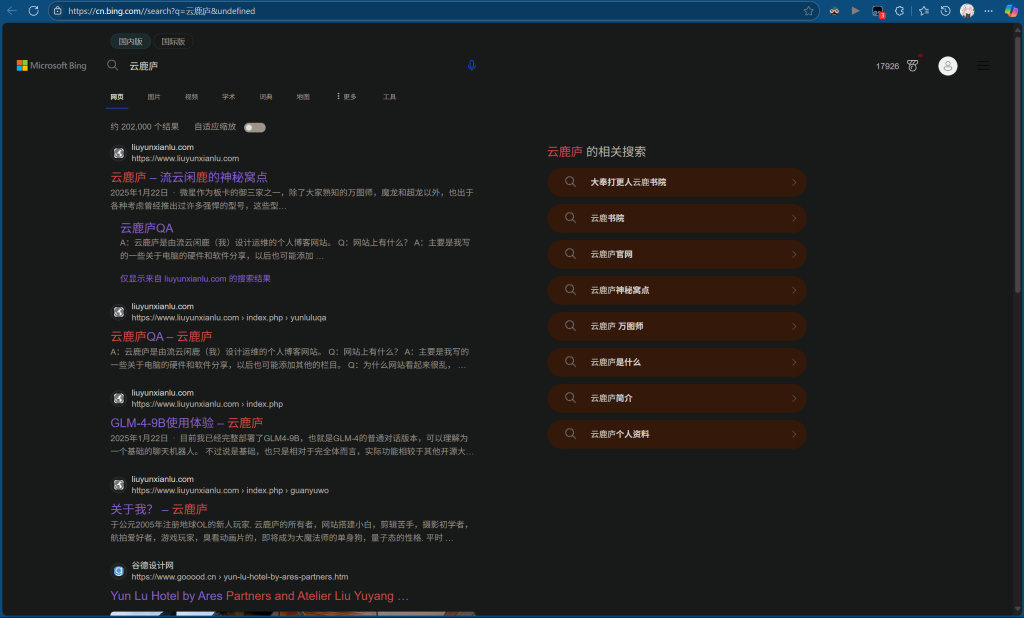The height and width of the screenshot is (618, 1024).
Task: Click the grey play-triangle extension icon
Action: click(856, 10)
